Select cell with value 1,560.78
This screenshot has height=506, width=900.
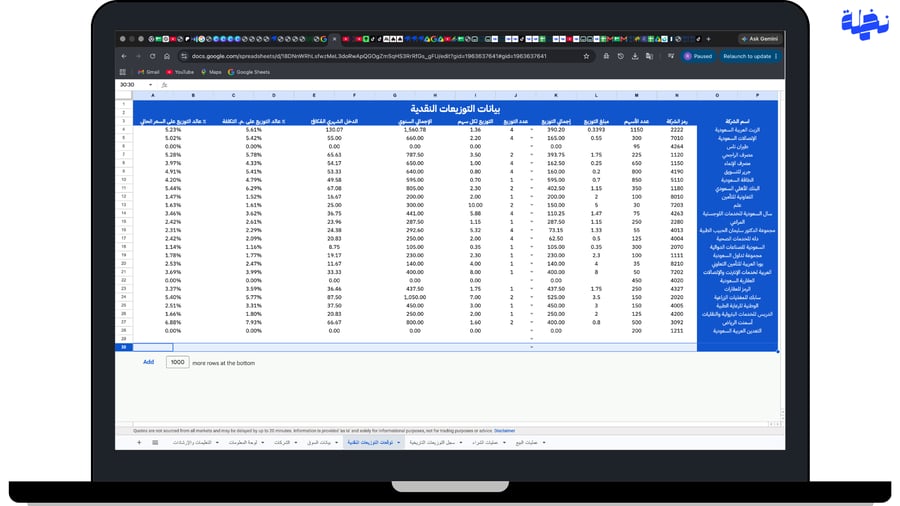click(415, 130)
